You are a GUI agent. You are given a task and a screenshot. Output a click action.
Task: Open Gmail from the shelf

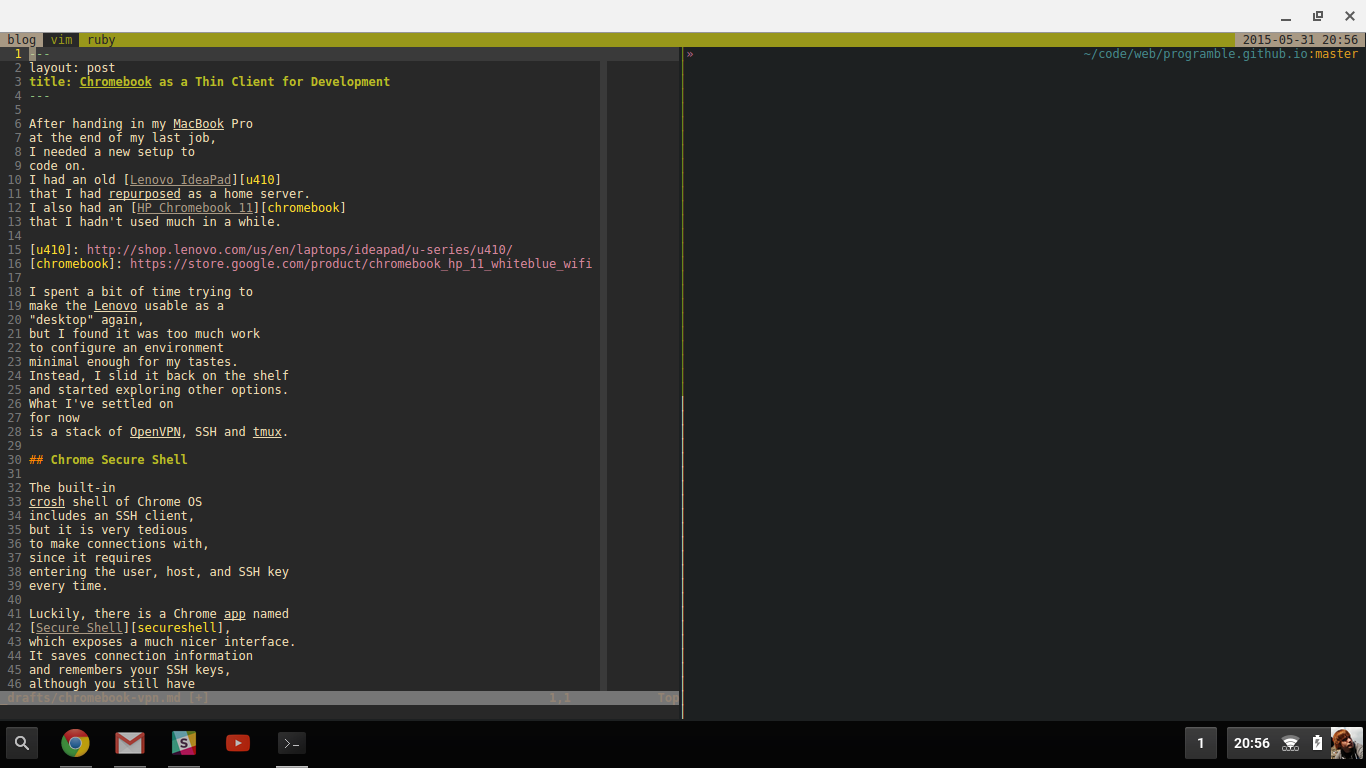(129, 743)
